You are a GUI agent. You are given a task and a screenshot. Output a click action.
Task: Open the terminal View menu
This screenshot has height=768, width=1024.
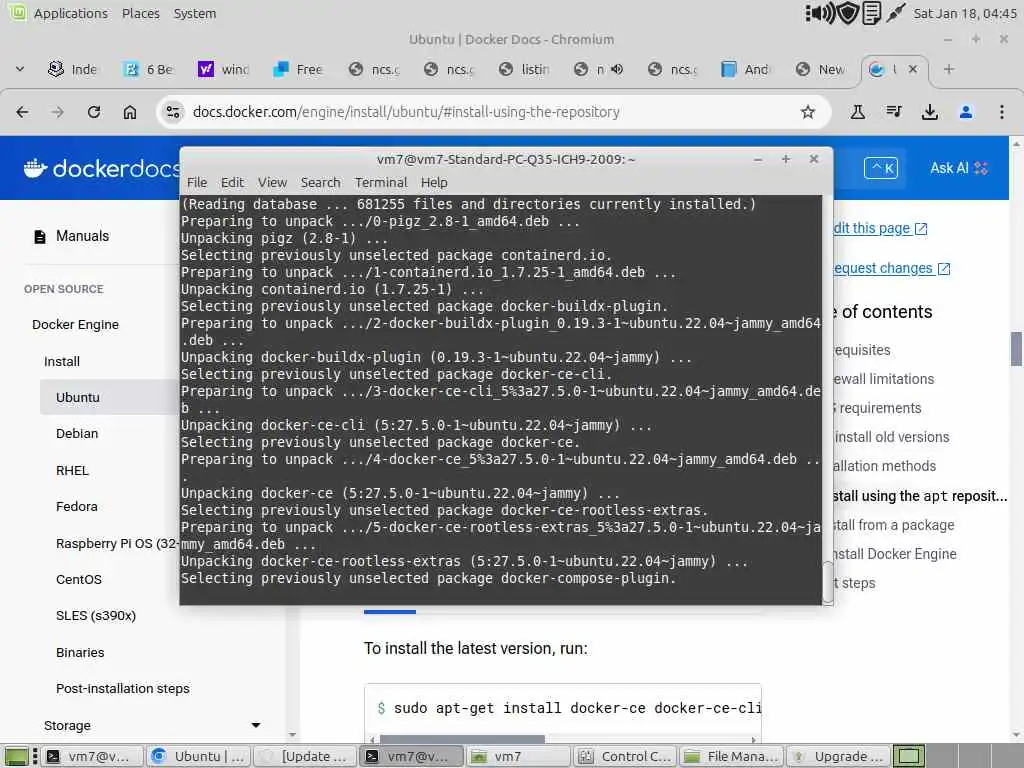pos(272,183)
